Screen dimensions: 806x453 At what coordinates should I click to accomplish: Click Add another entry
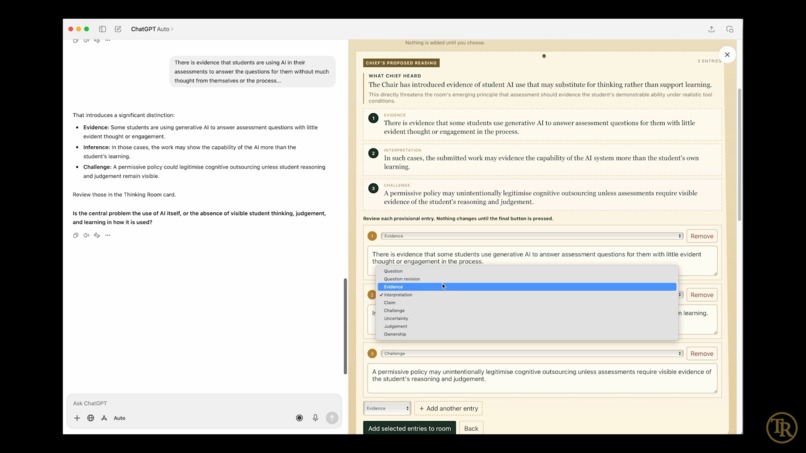[448, 408]
